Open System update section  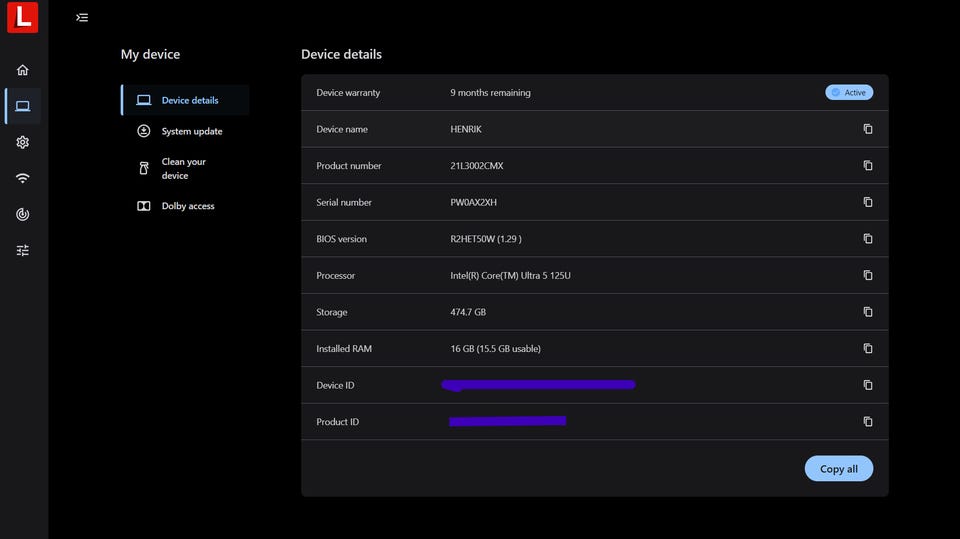186,131
